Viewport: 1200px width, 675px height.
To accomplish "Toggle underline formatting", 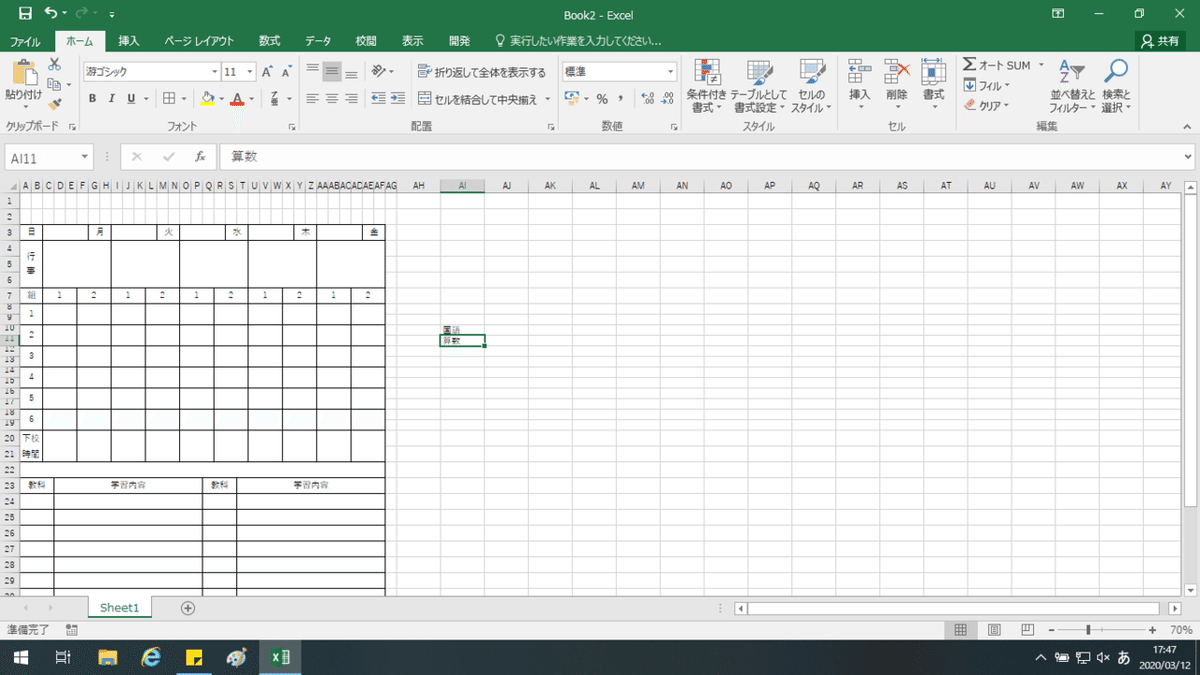I will point(131,98).
